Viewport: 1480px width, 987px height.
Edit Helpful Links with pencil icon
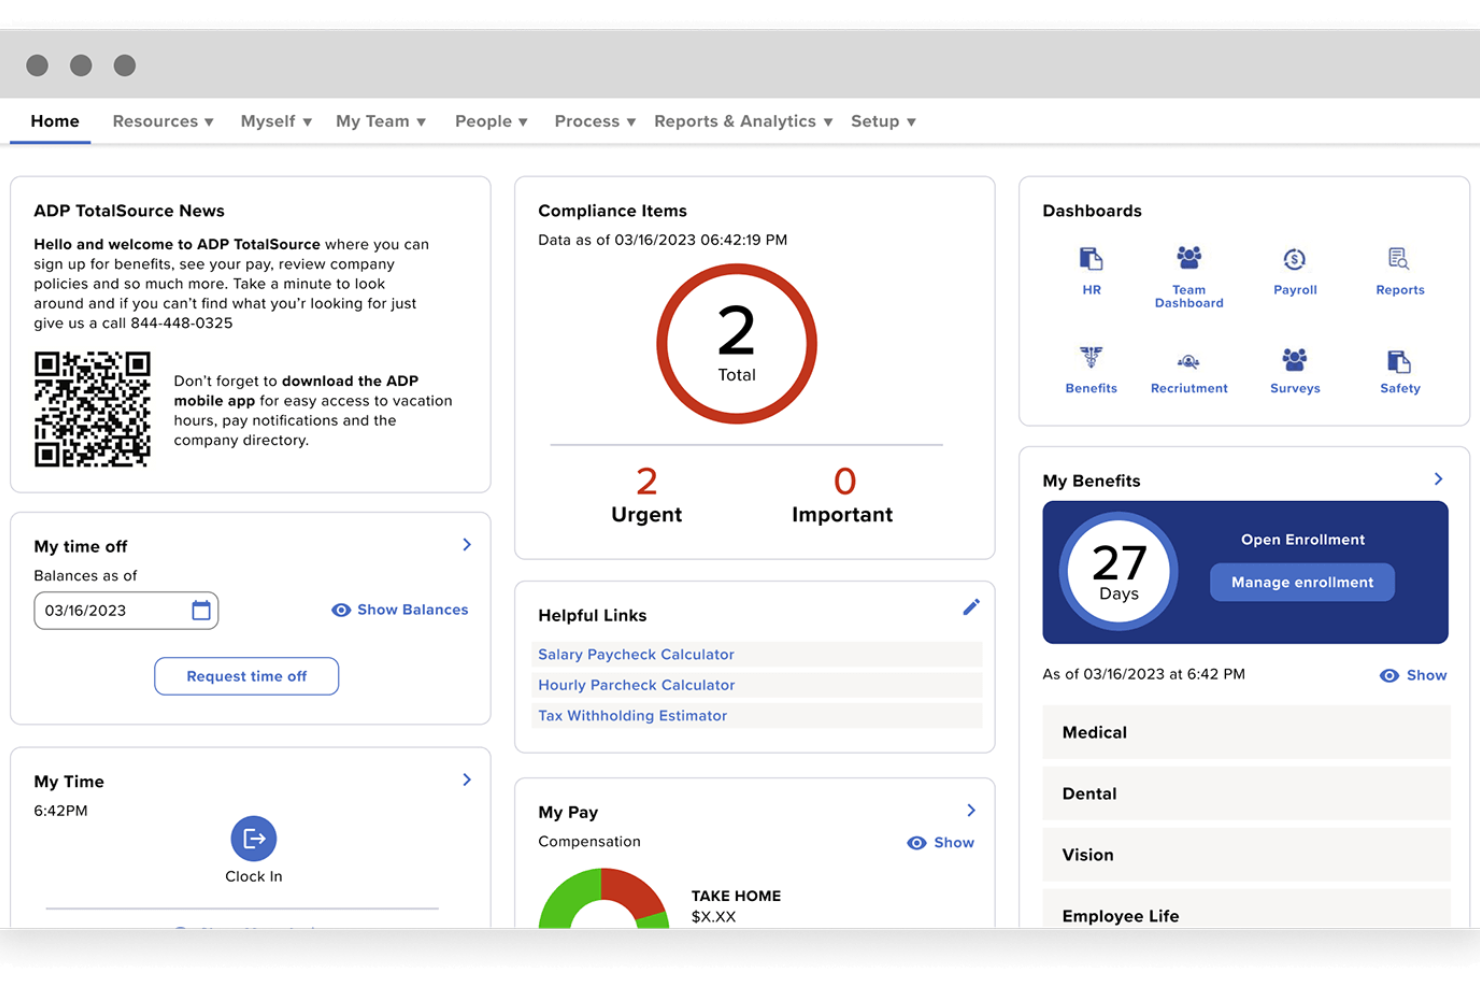(x=971, y=607)
